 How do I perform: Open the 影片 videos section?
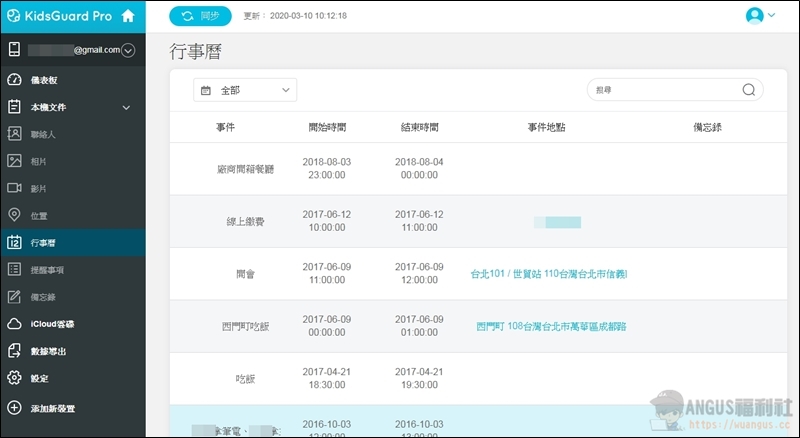(38, 188)
